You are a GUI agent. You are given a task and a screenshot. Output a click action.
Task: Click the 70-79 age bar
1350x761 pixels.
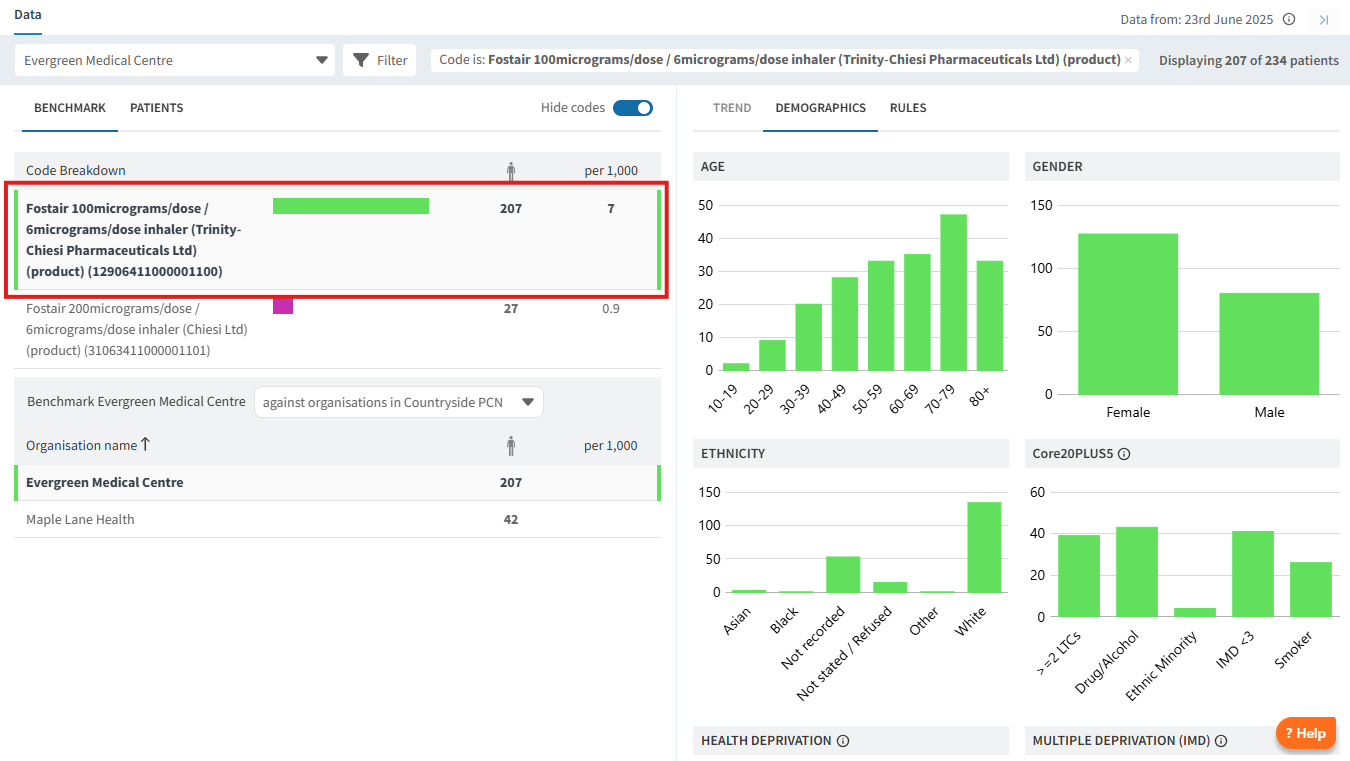click(953, 292)
